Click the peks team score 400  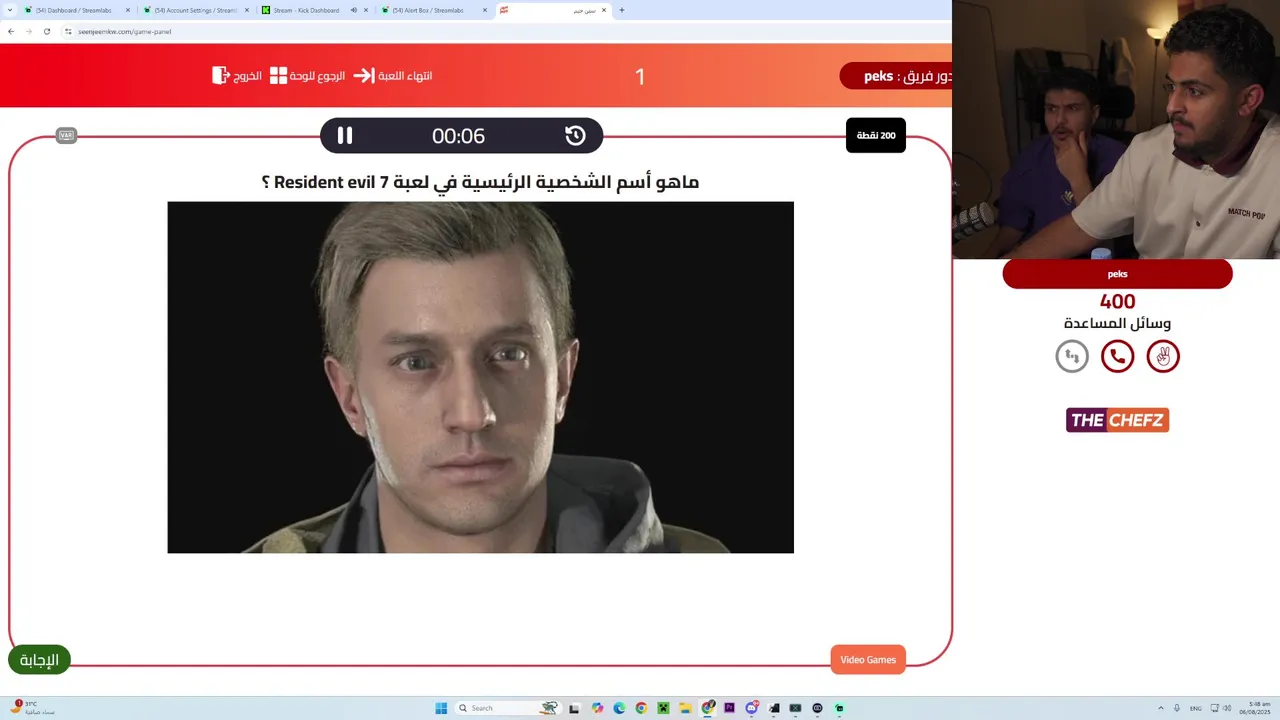point(1117,301)
